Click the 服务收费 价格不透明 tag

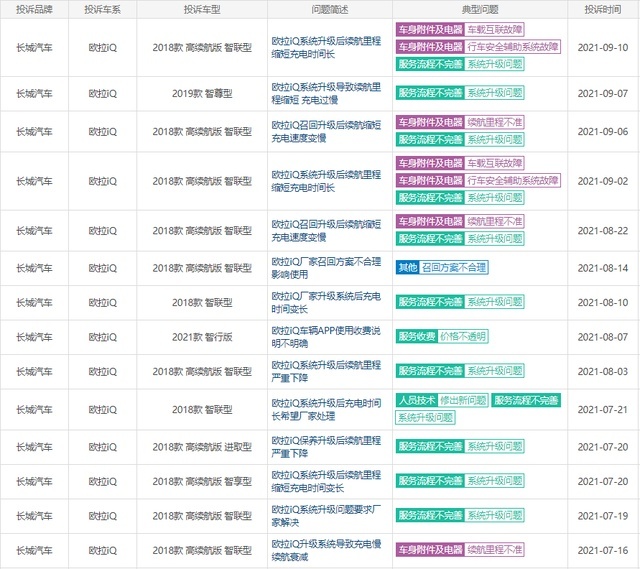(442, 336)
